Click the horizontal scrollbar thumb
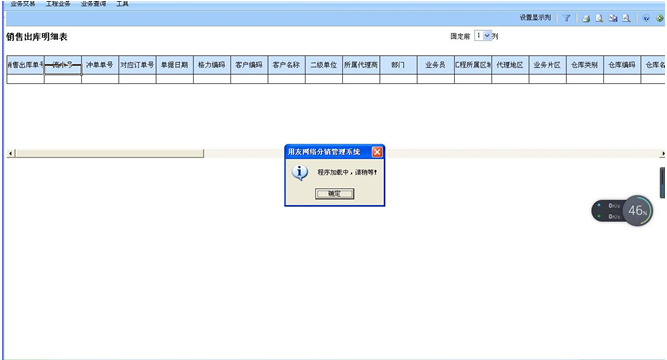The width and height of the screenshot is (667, 360). pos(109,153)
